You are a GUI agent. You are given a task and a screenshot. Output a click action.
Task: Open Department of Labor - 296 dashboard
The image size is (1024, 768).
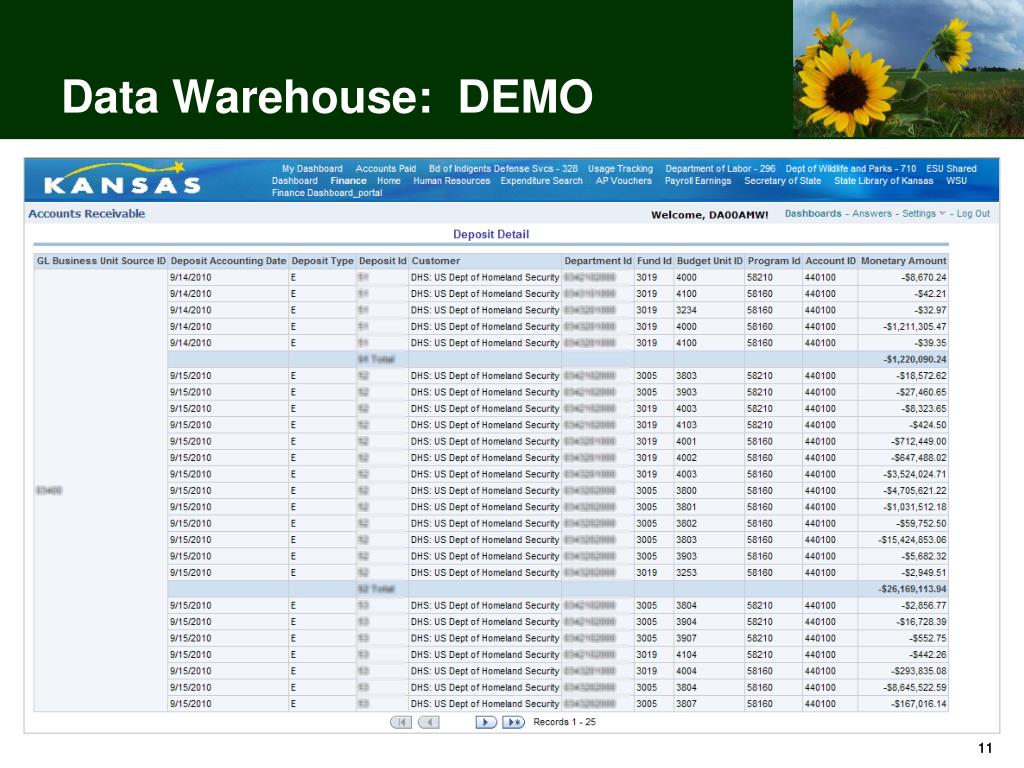(720, 168)
